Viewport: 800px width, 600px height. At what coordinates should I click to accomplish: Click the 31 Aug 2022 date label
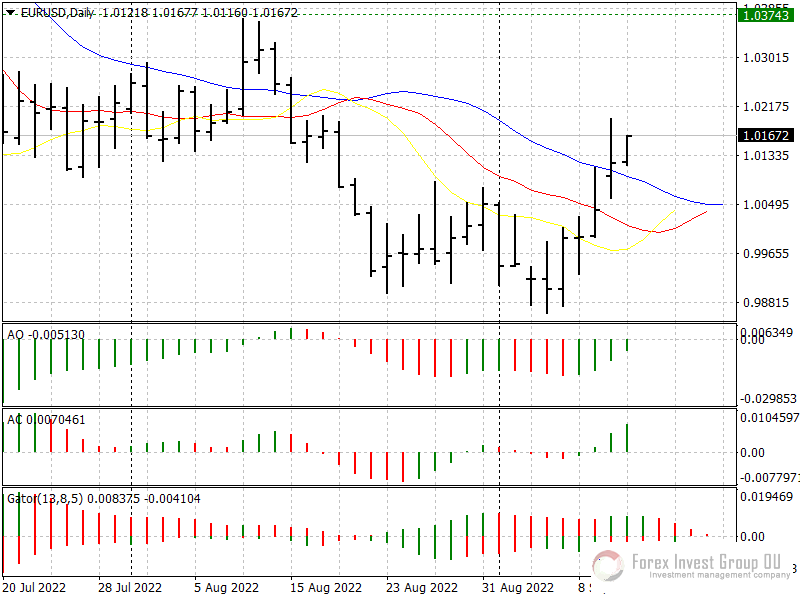517,587
